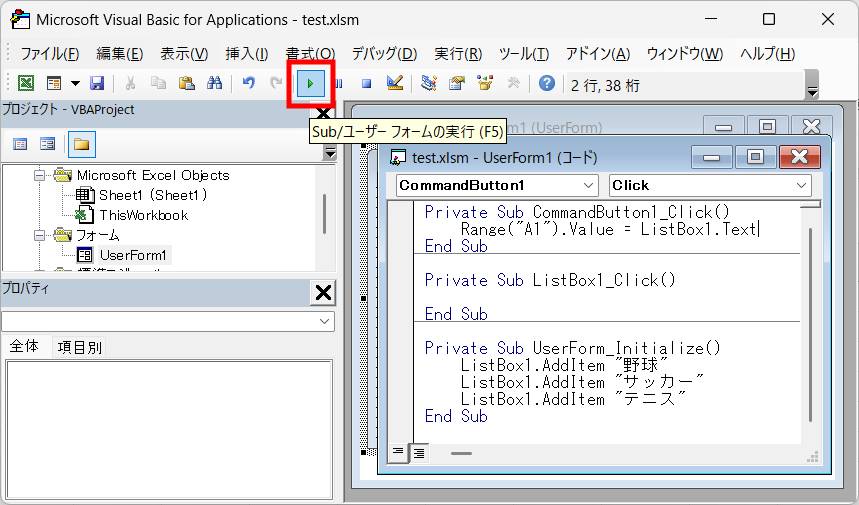
Task: Open the 表示(V) menu
Action: click(184, 54)
